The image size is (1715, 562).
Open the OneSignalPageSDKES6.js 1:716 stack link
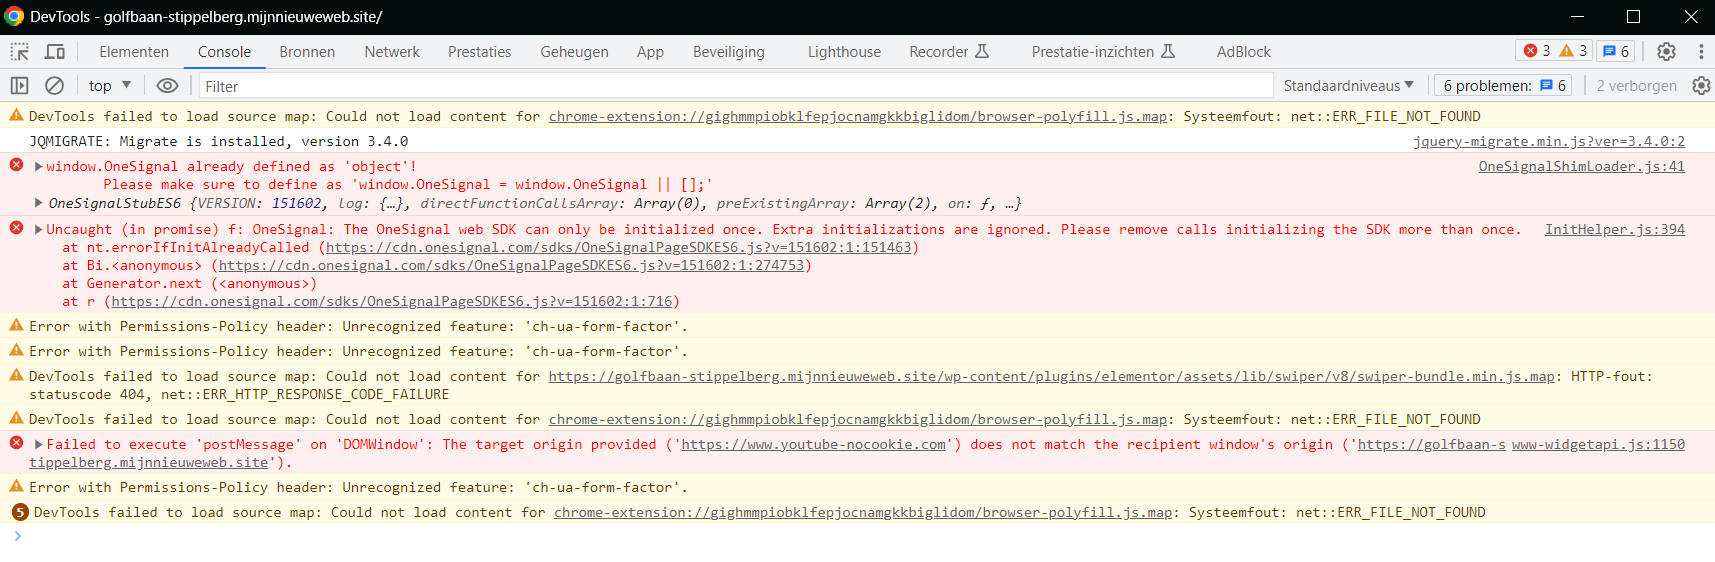tap(392, 302)
